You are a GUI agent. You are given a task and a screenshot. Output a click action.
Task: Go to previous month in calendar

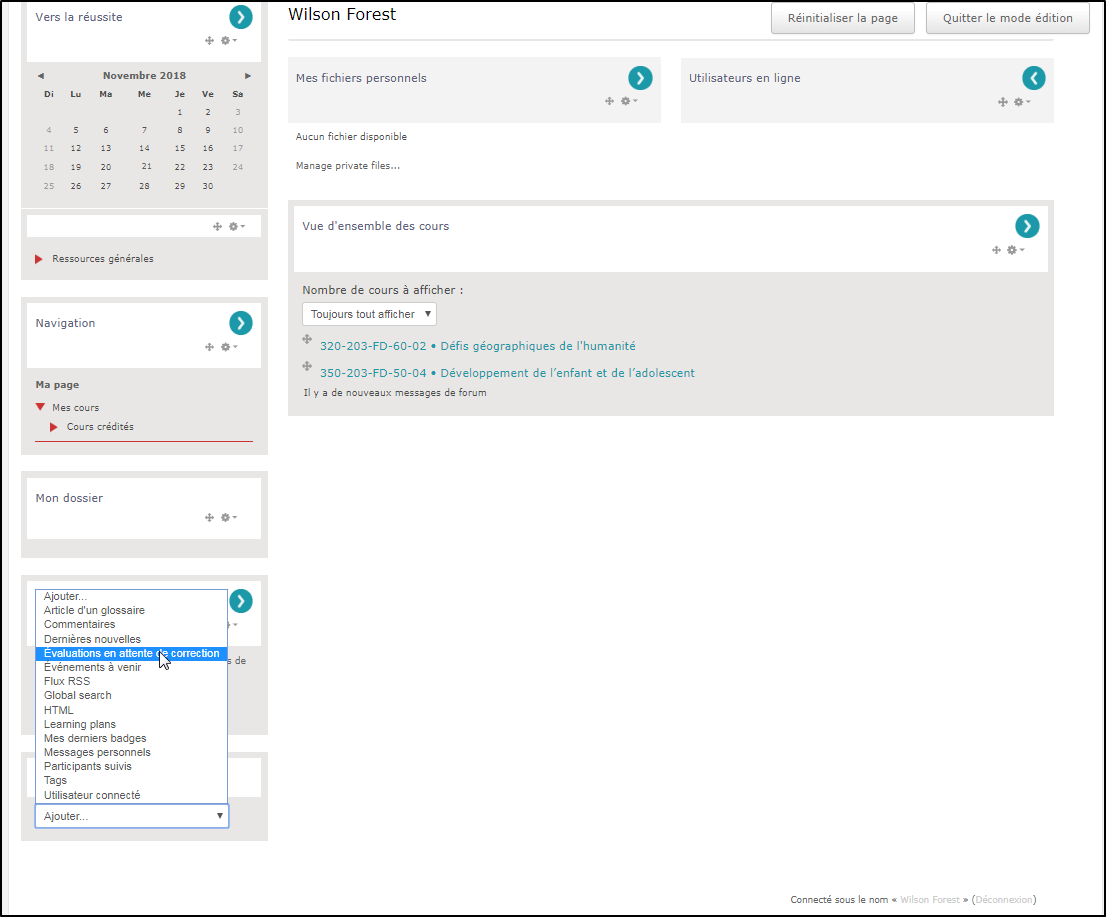click(x=41, y=76)
